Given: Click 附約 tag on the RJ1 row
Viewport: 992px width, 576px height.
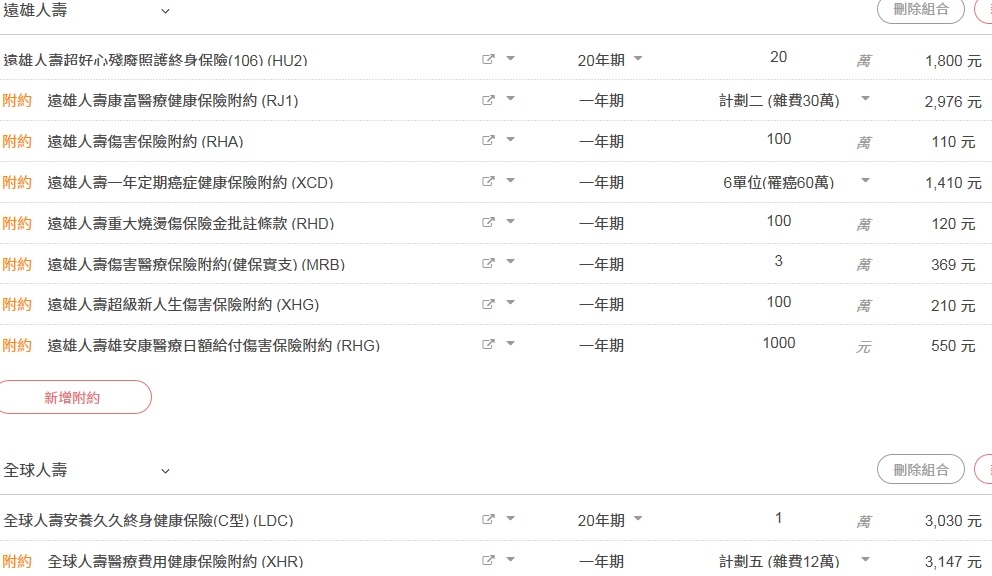Looking at the screenshot, I should tap(17, 101).
